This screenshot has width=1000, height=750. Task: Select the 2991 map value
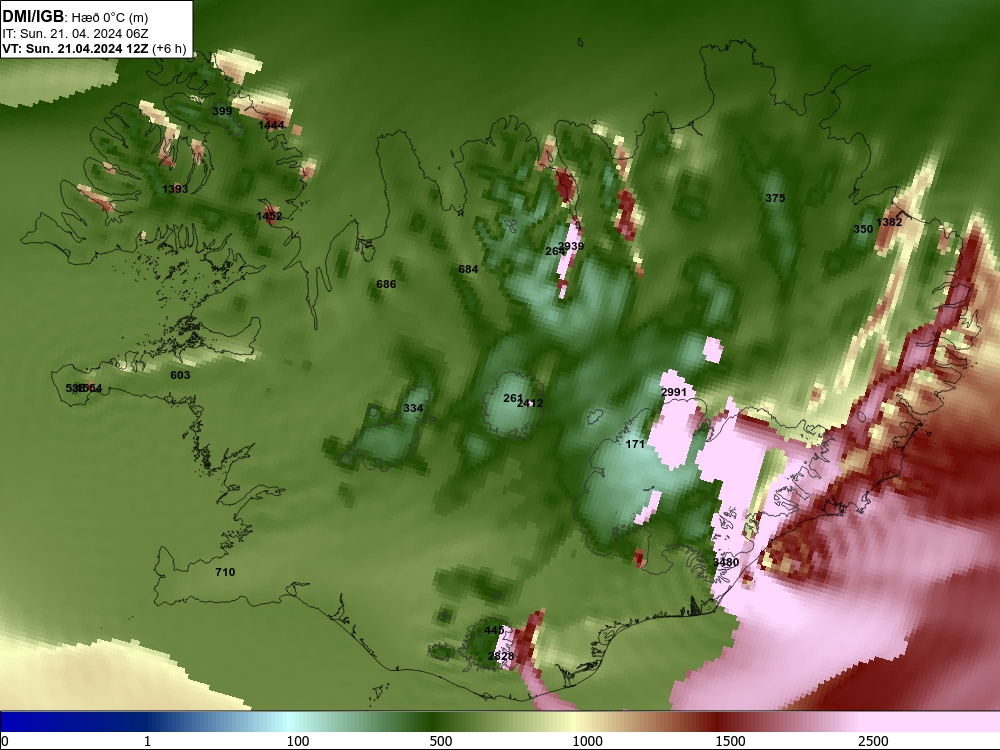click(673, 392)
